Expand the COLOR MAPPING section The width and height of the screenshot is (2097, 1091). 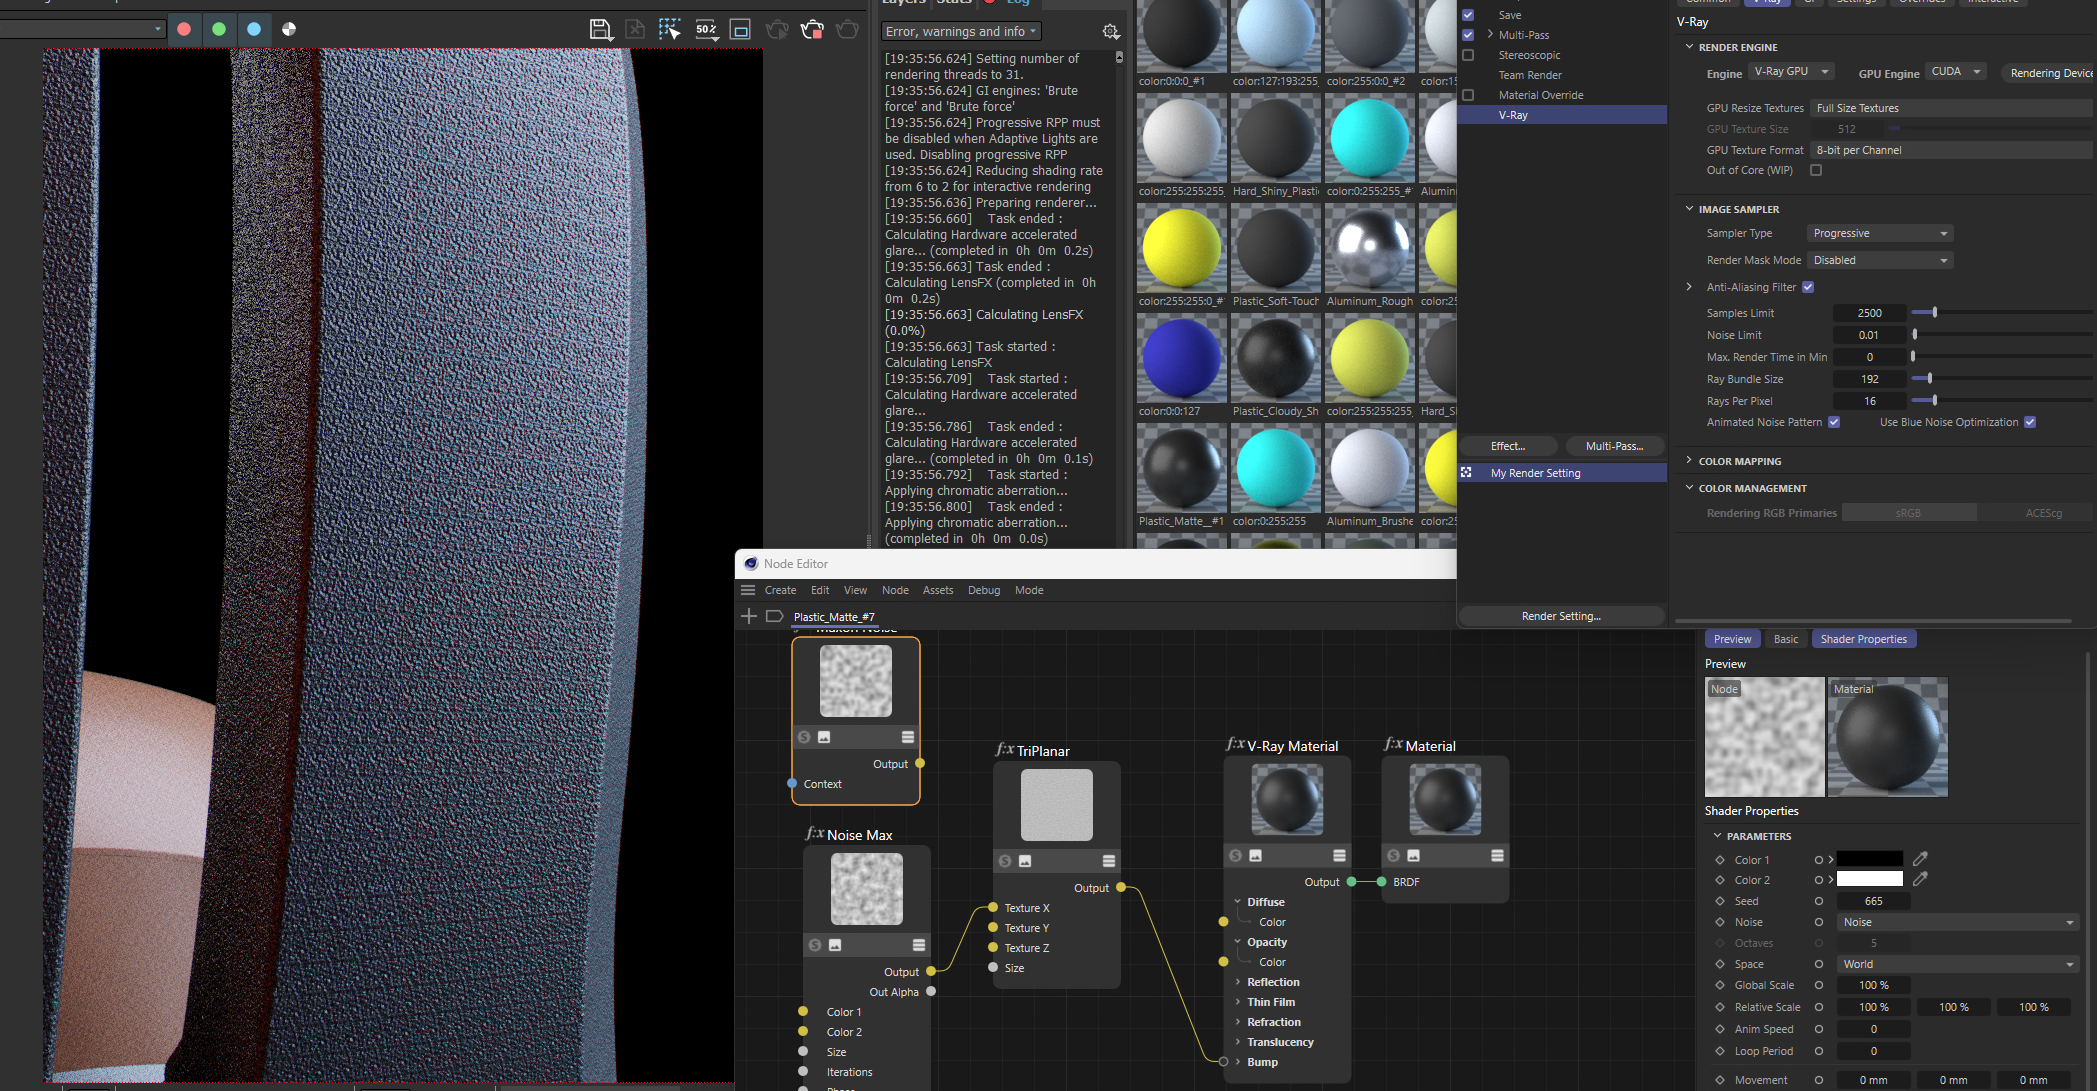point(1689,461)
